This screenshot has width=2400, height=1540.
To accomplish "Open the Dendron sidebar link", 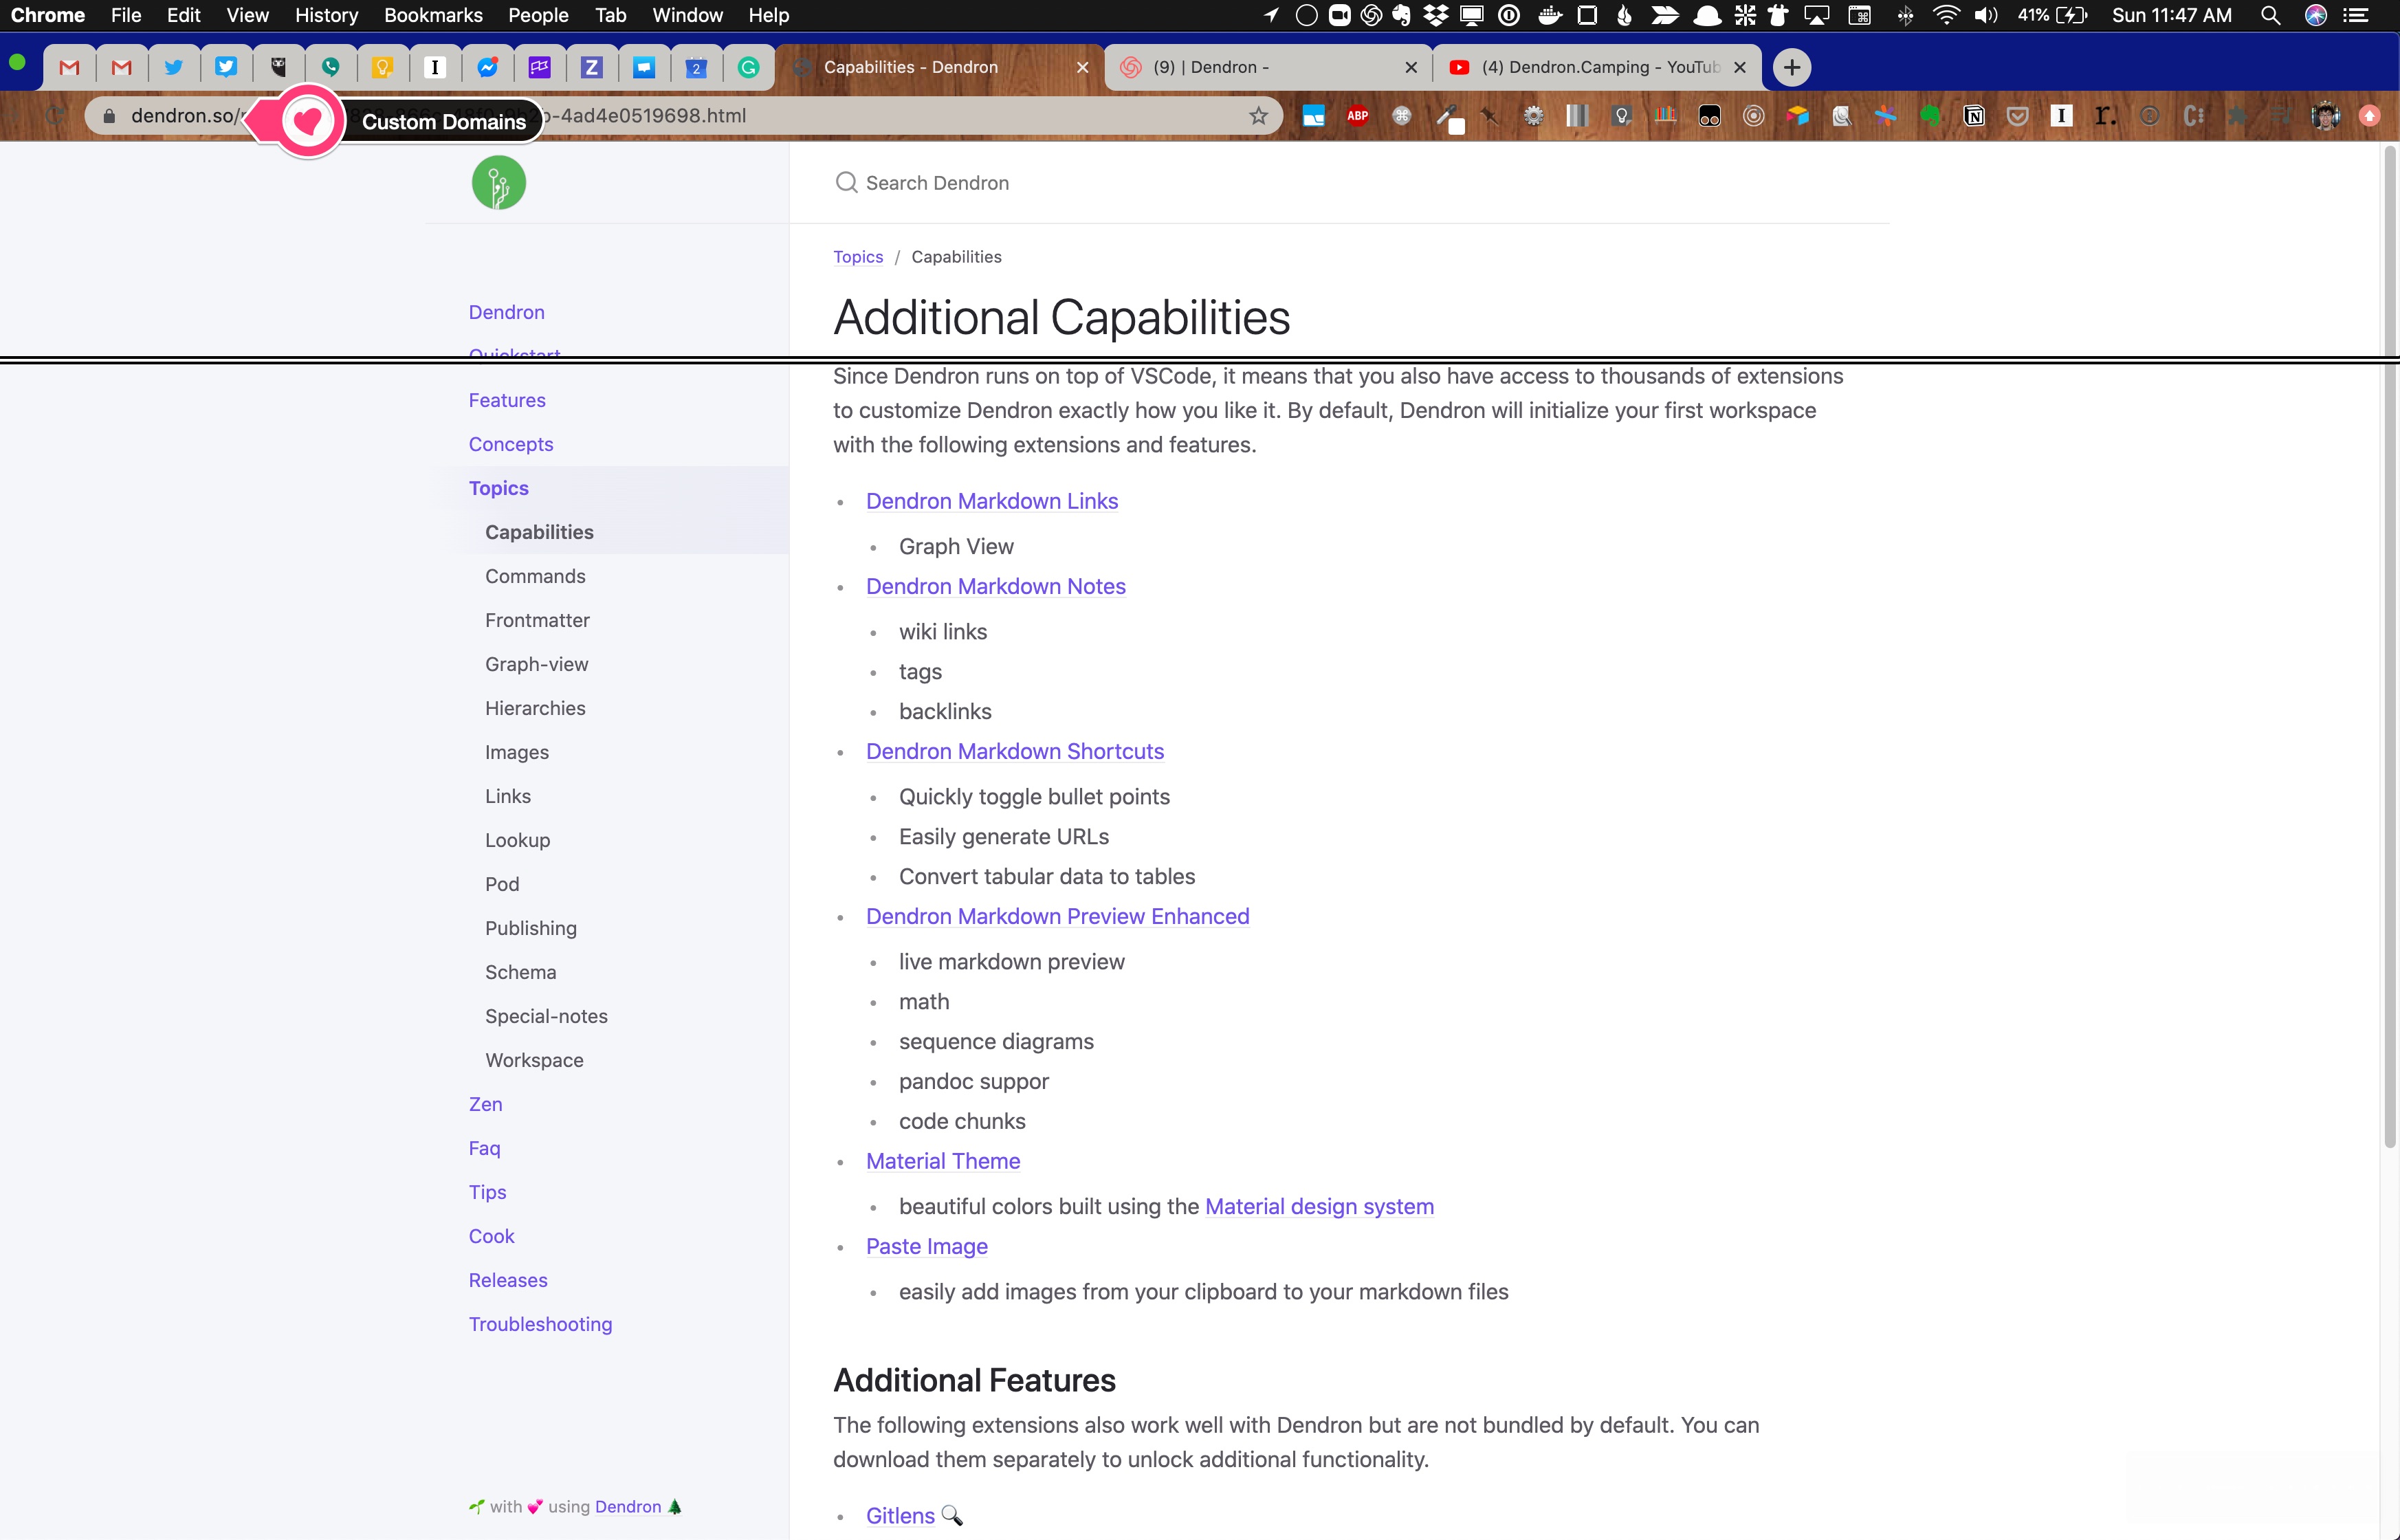I will (x=507, y=313).
